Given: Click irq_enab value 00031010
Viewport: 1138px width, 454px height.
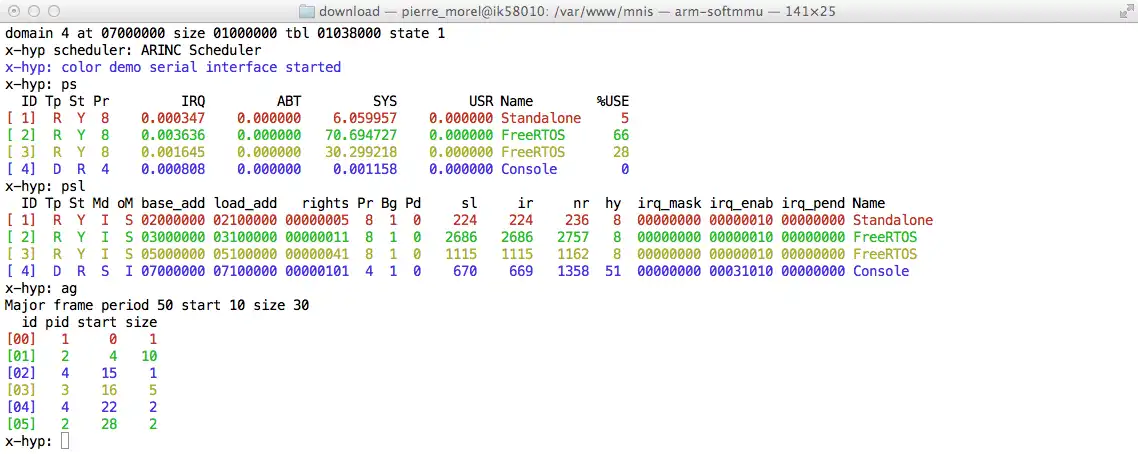Looking at the screenshot, I should click(x=742, y=271).
